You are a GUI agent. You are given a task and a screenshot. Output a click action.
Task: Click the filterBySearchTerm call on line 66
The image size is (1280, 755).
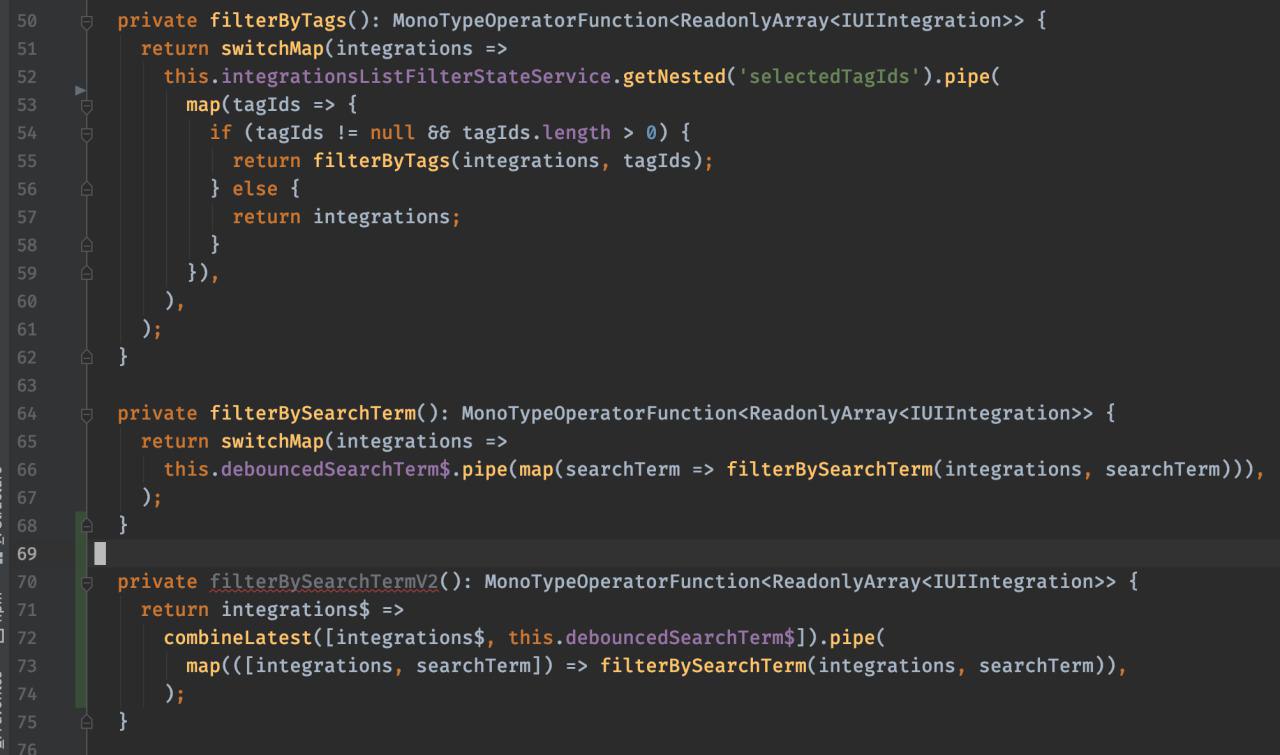pyautogui.click(x=830, y=469)
